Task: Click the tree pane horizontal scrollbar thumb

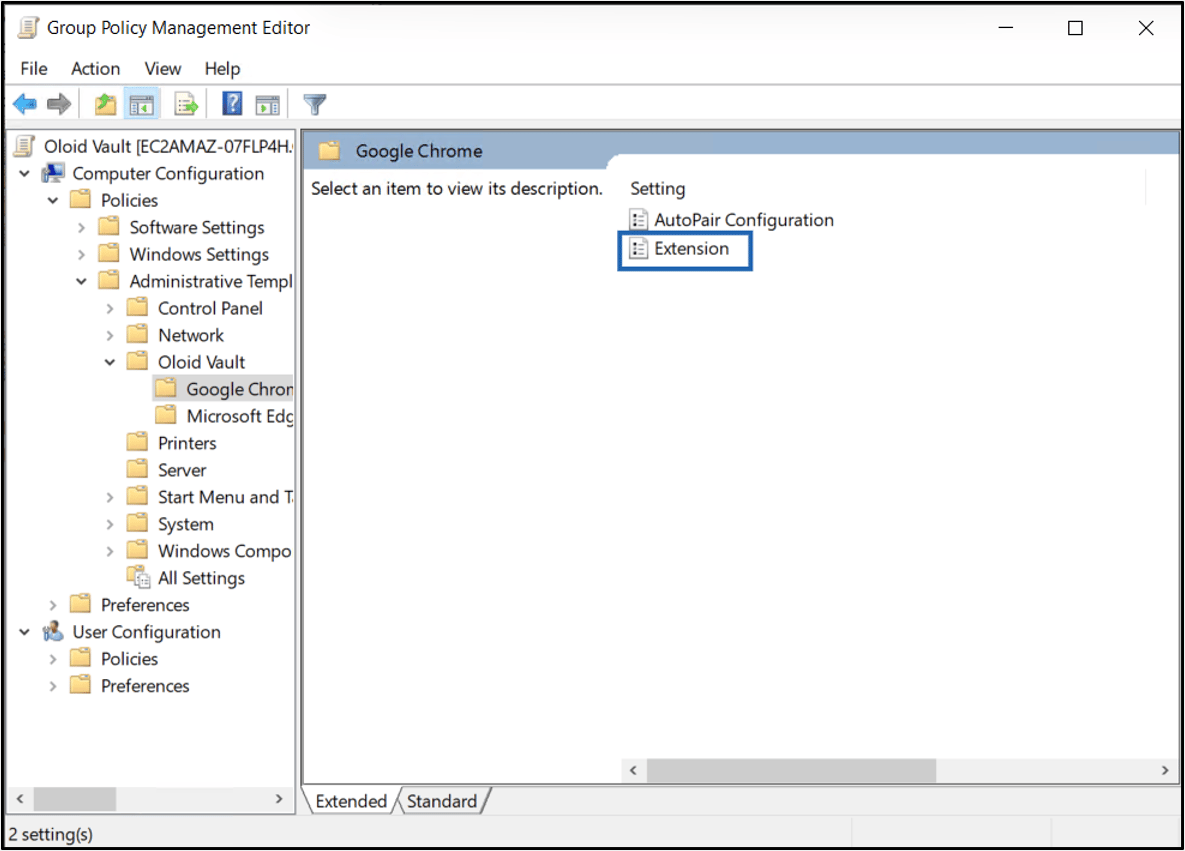Action: point(75,798)
